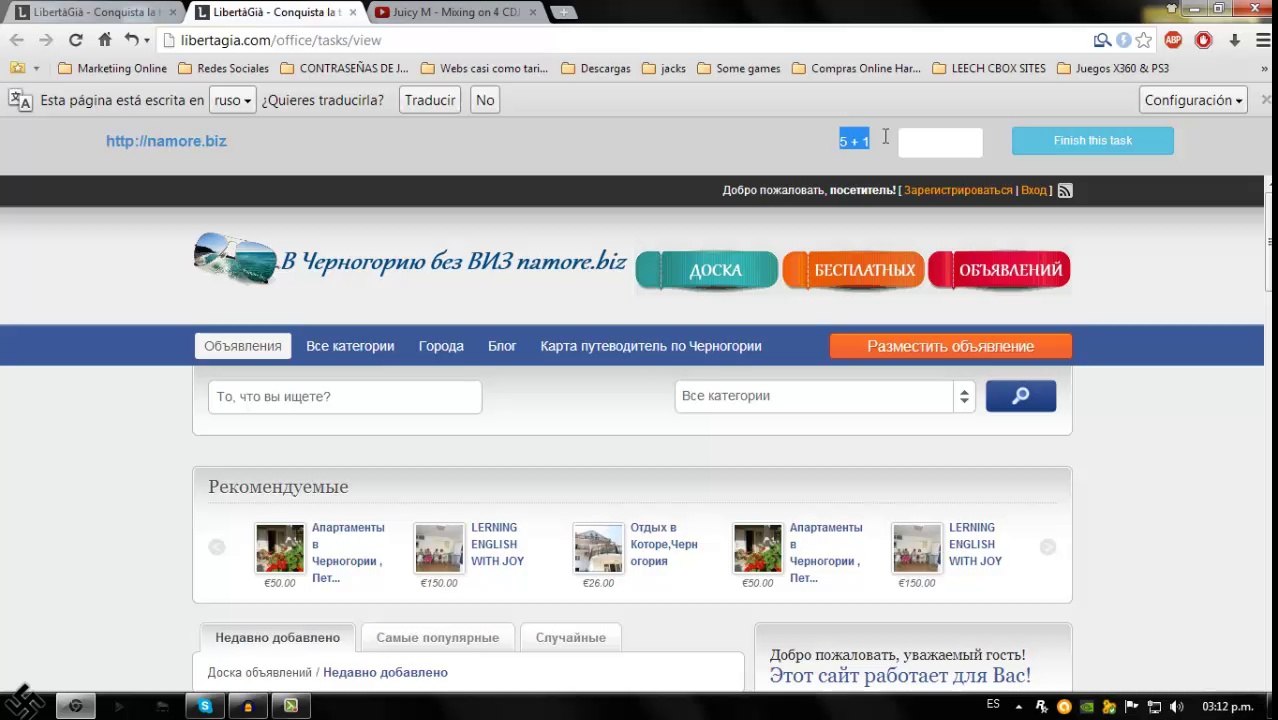The width and height of the screenshot is (1278, 720).
Task: Click the Отдых в Которе,Черногория listing link
Action: (664, 544)
